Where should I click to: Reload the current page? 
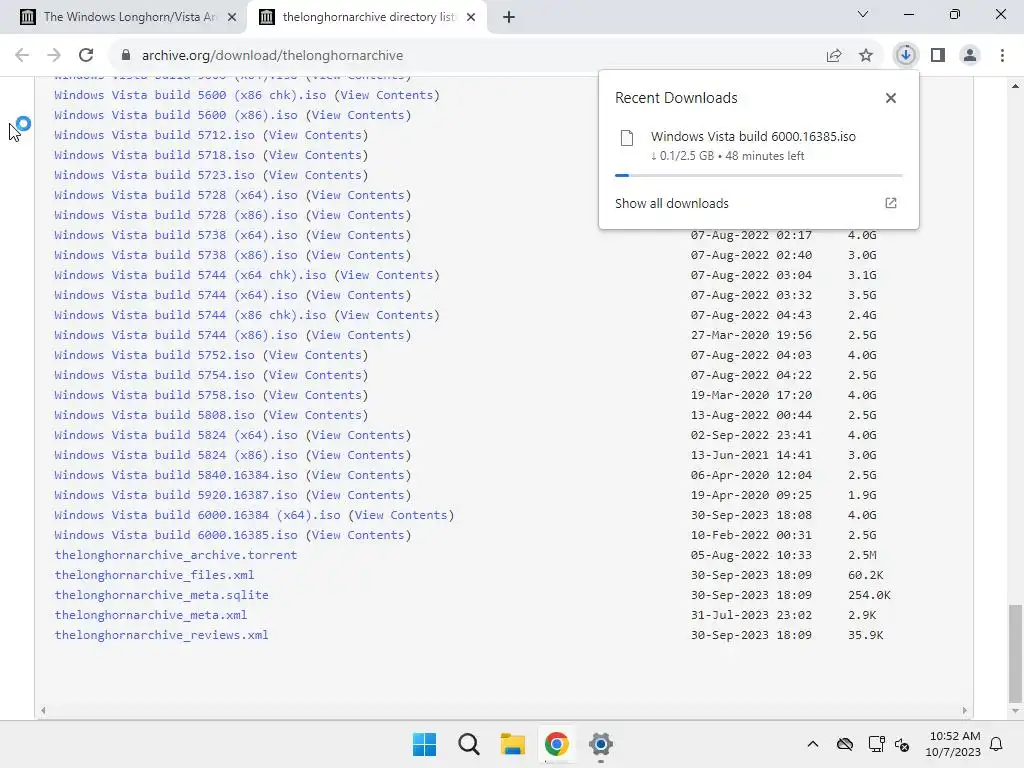(86, 56)
